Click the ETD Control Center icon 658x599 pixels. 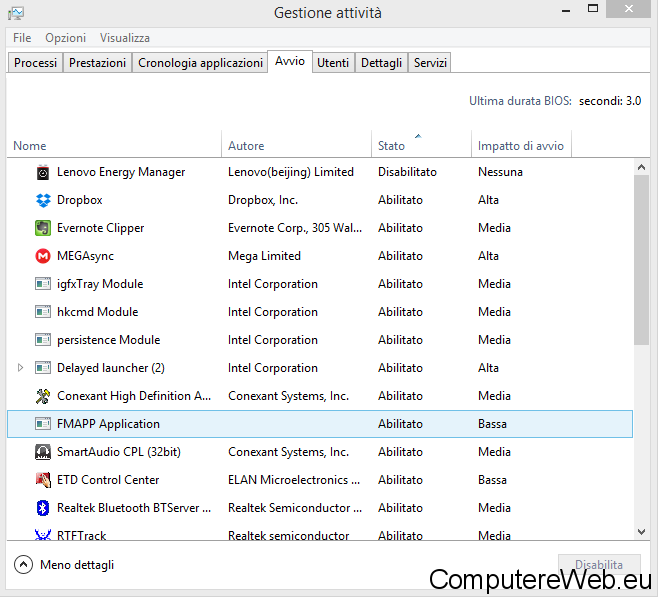click(43, 480)
